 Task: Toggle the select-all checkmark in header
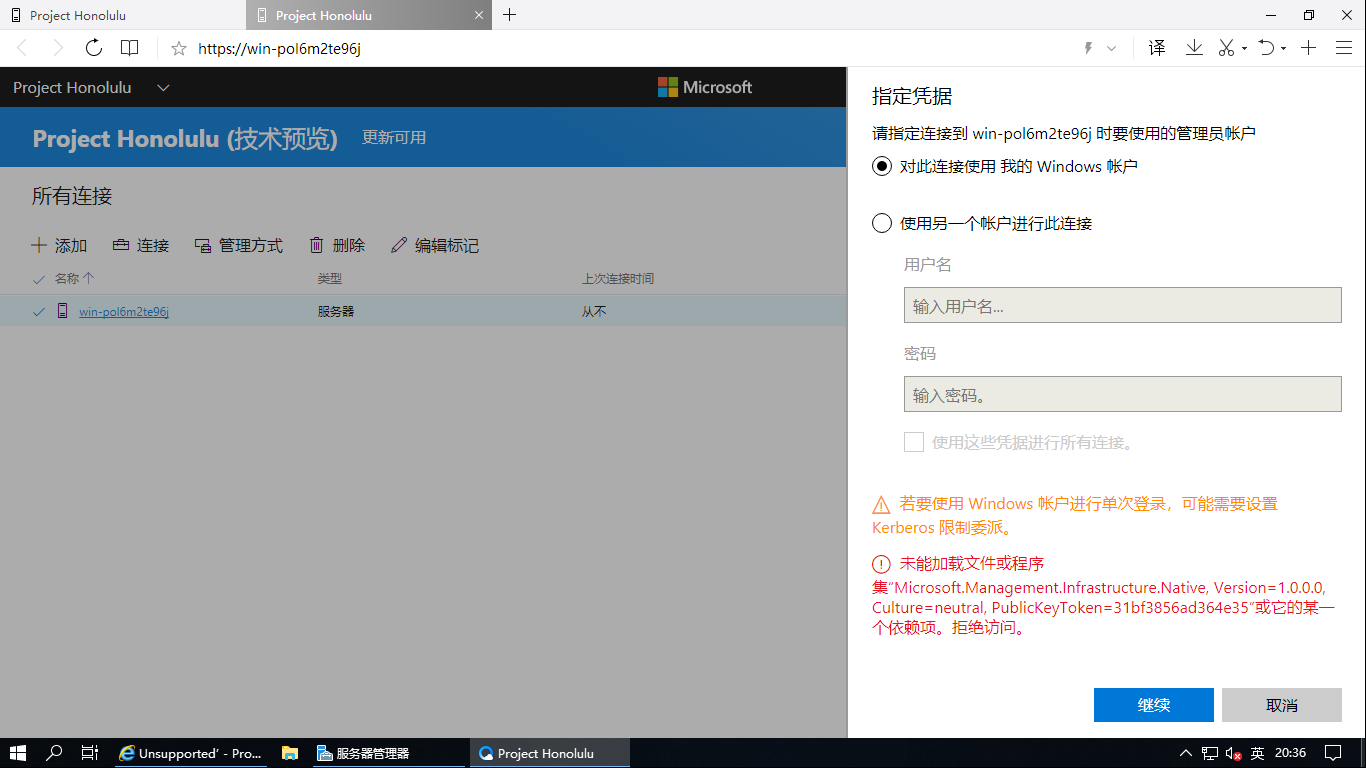click(x=39, y=279)
